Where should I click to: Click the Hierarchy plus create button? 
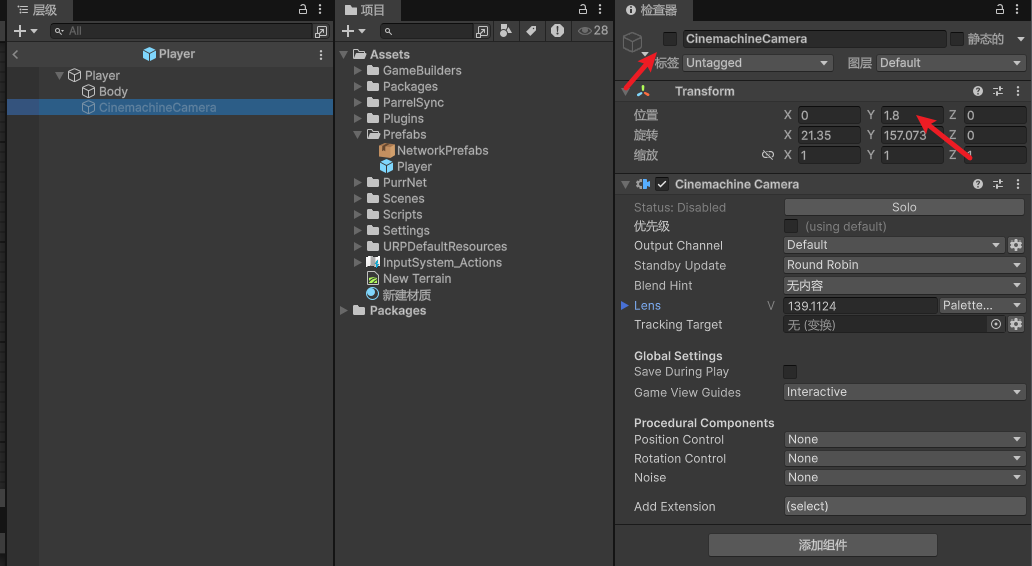point(25,31)
